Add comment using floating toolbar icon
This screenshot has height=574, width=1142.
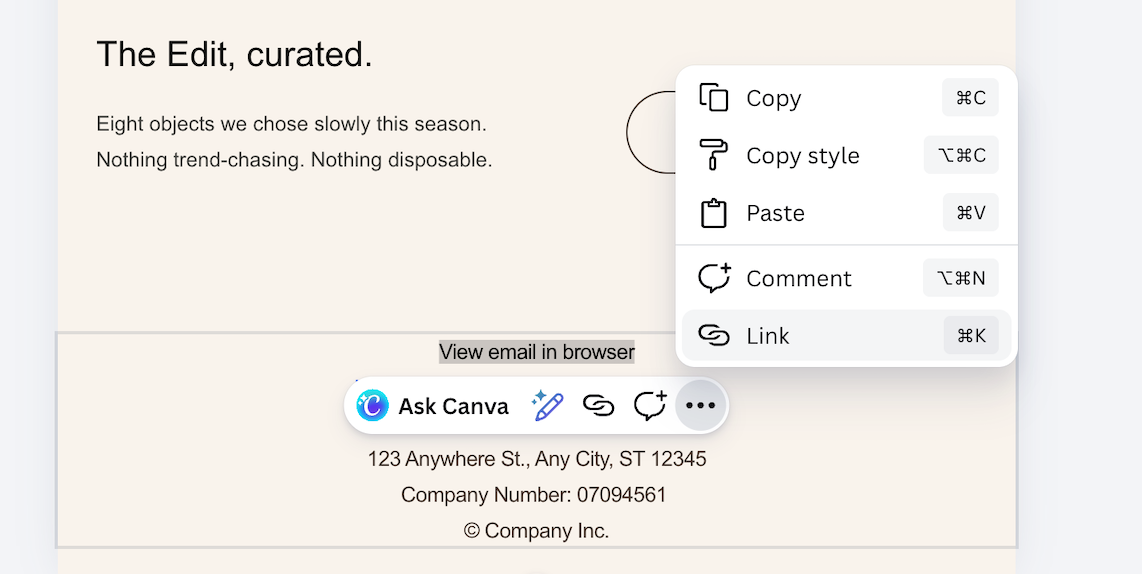tap(650, 405)
